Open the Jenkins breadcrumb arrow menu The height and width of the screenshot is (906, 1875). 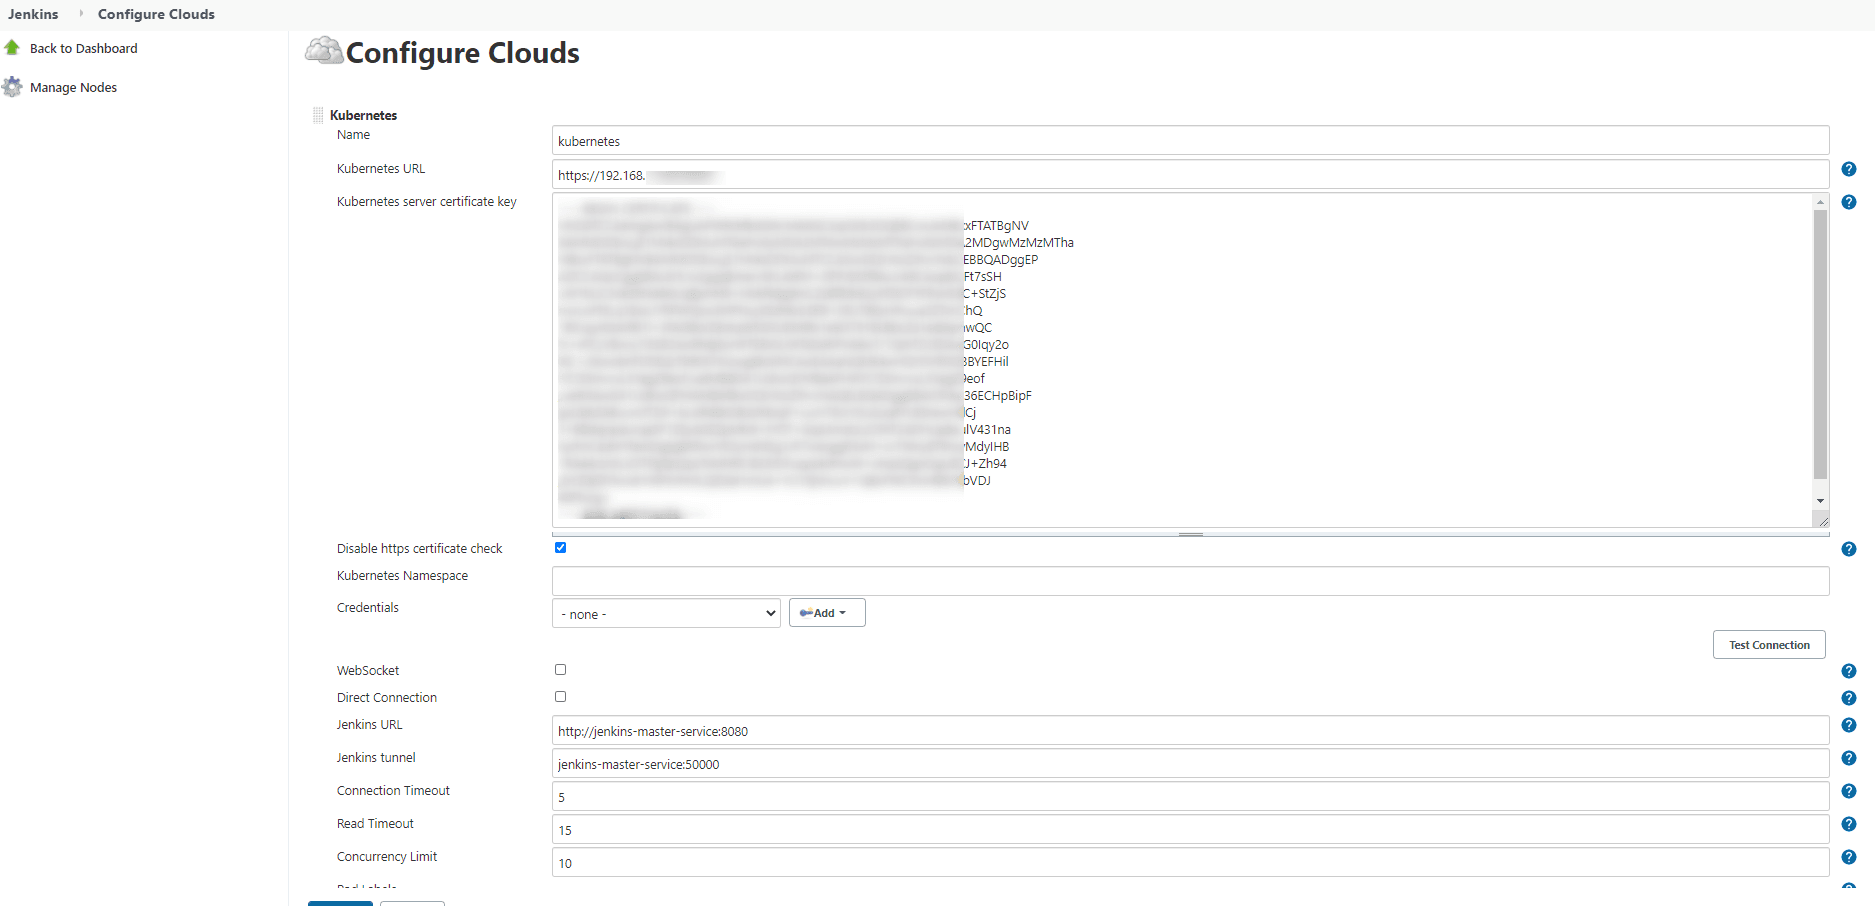(x=81, y=14)
